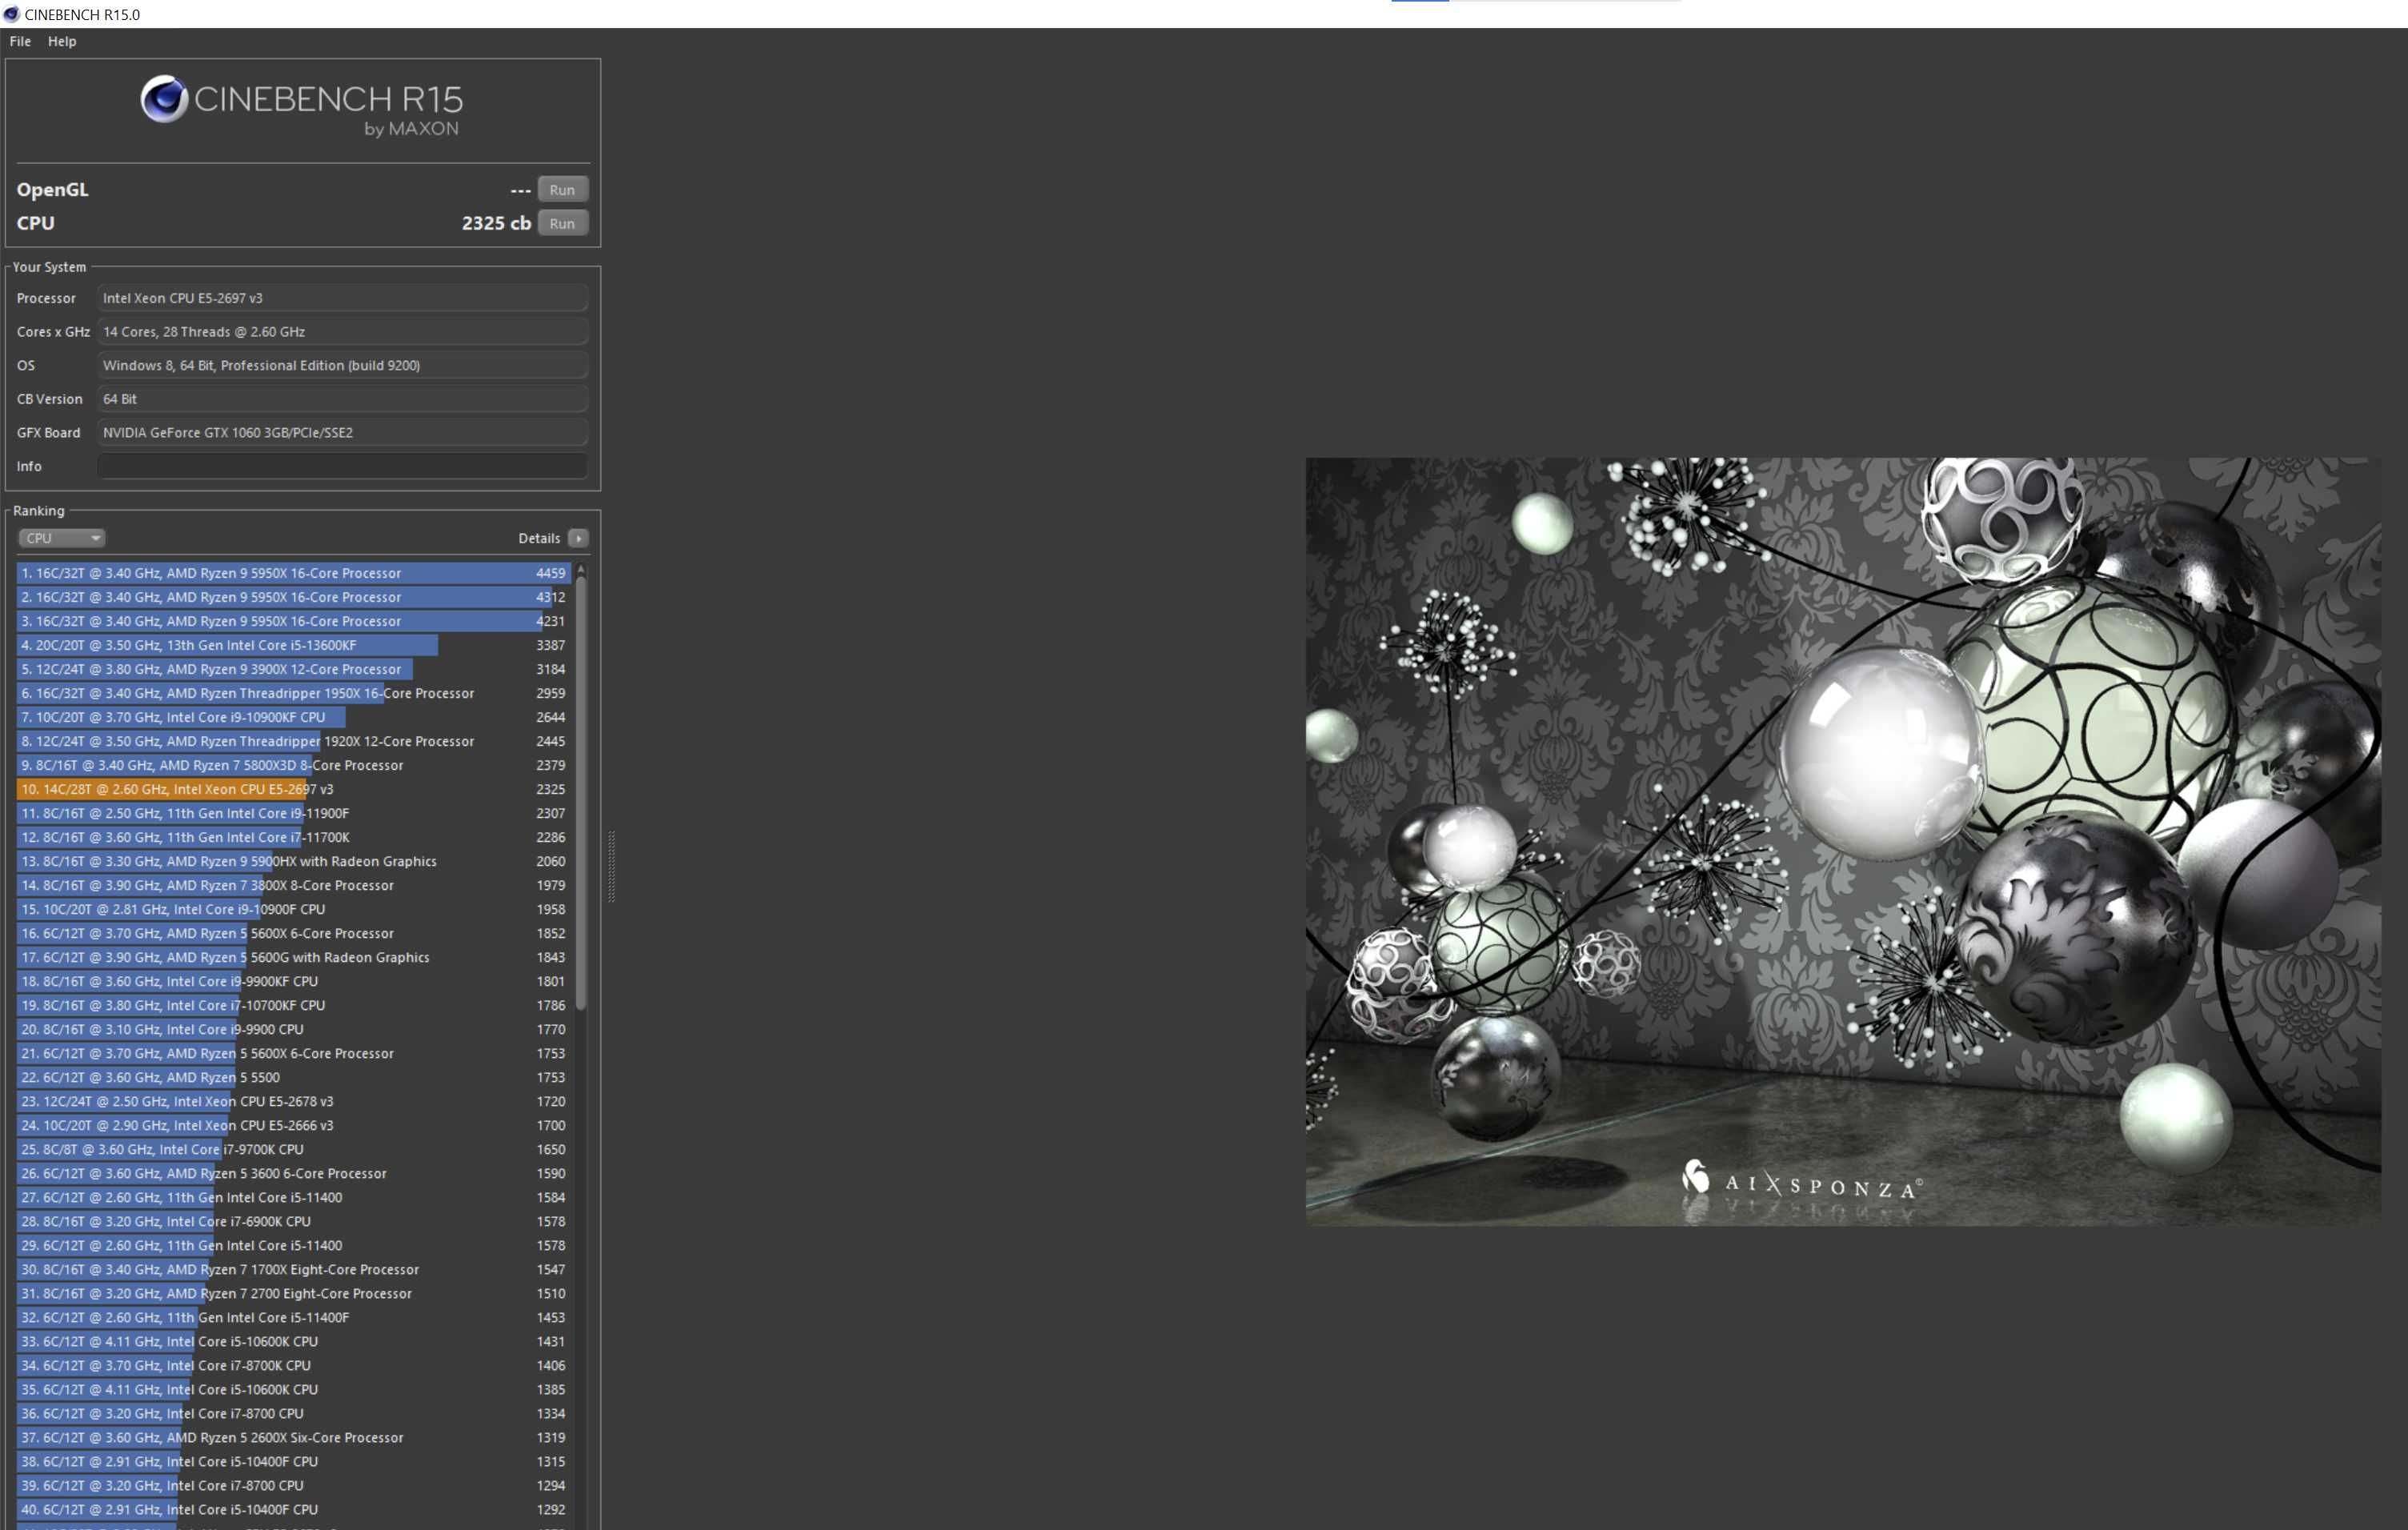Select the Core i7-6900K ranking row
This screenshot has width=2408, height=1530.
coord(294,1221)
